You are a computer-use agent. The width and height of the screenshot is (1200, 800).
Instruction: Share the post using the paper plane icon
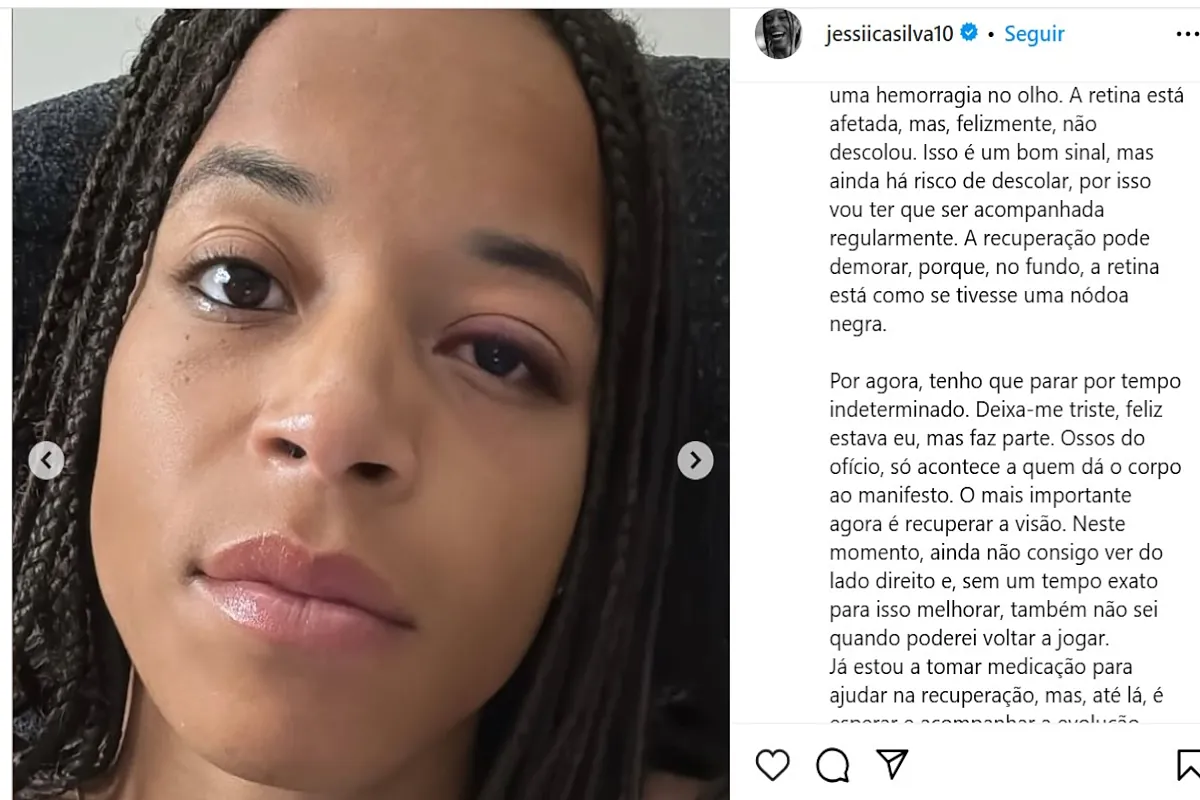[892, 764]
